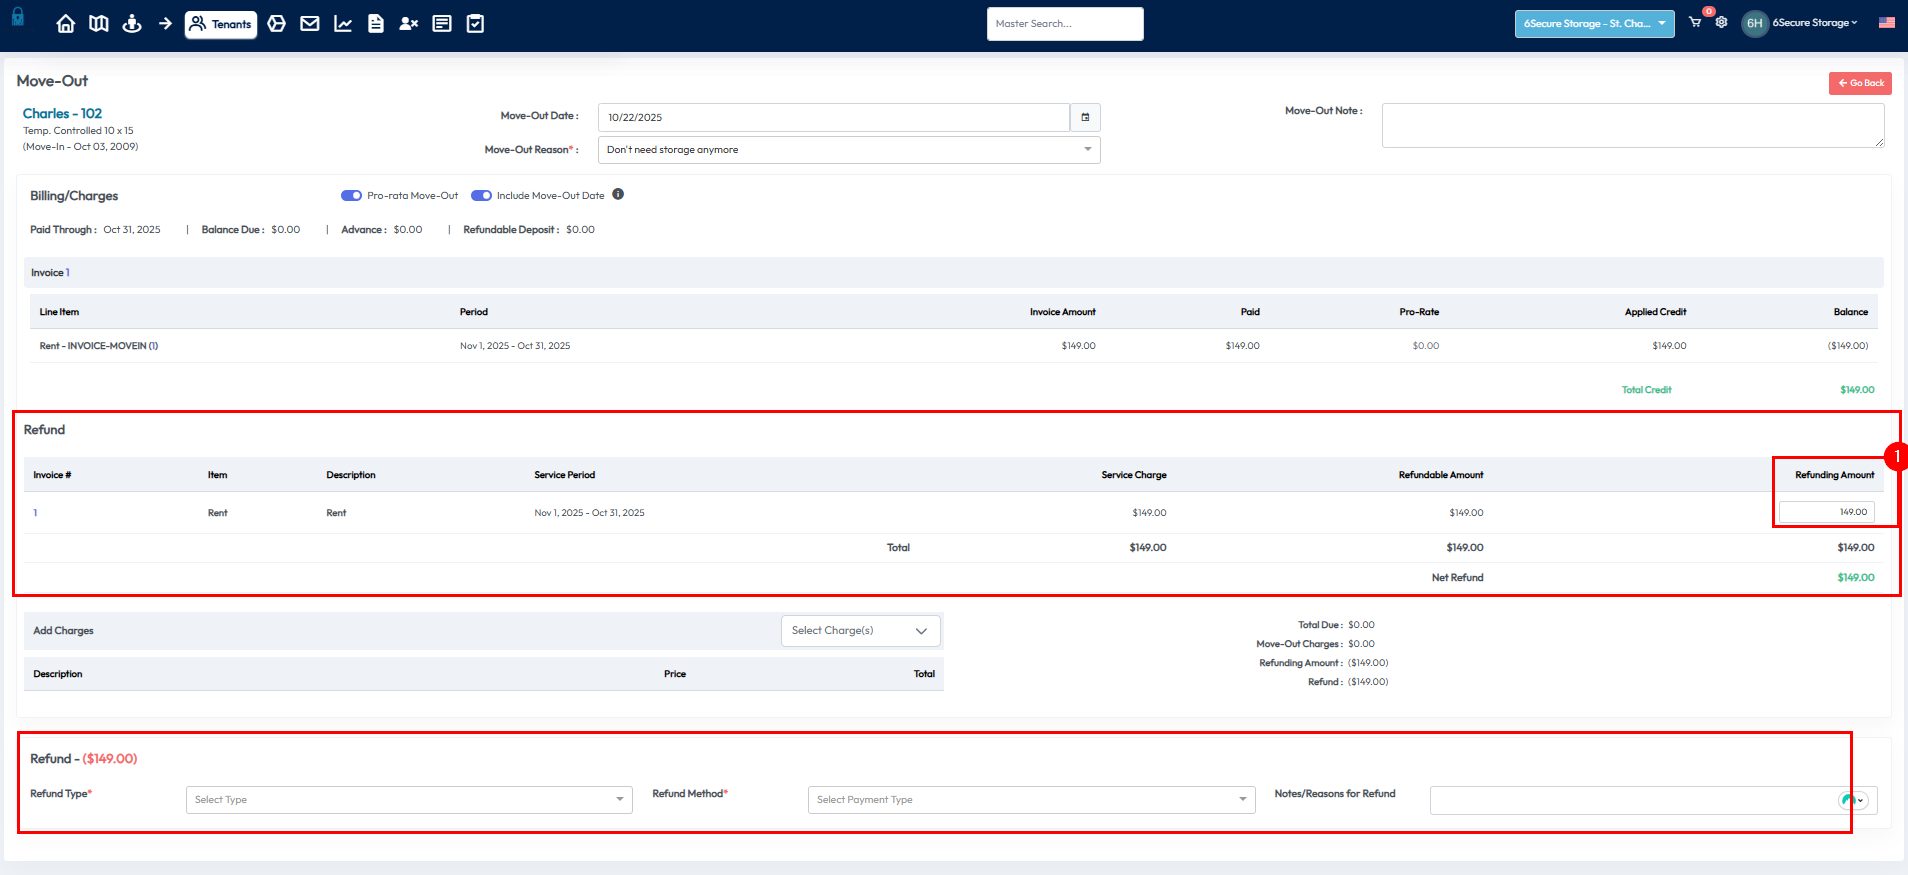Click the Go Back button
The image size is (1908, 875).
click(x=1860, y=83)
